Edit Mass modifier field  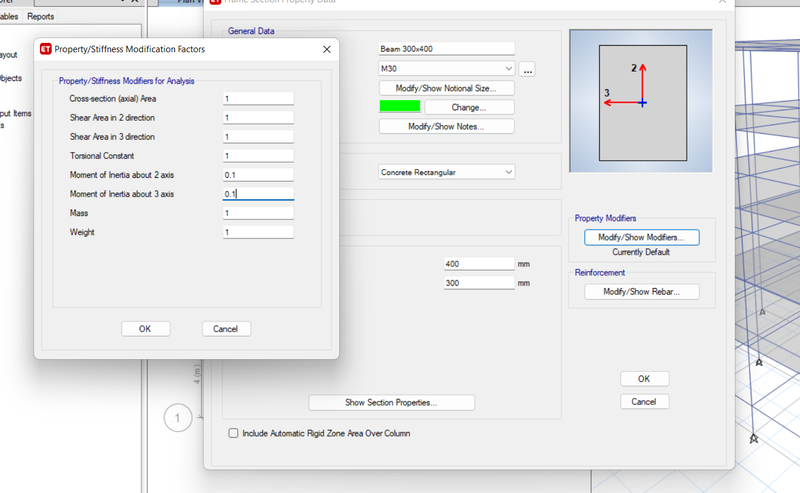tap(258, 213)
